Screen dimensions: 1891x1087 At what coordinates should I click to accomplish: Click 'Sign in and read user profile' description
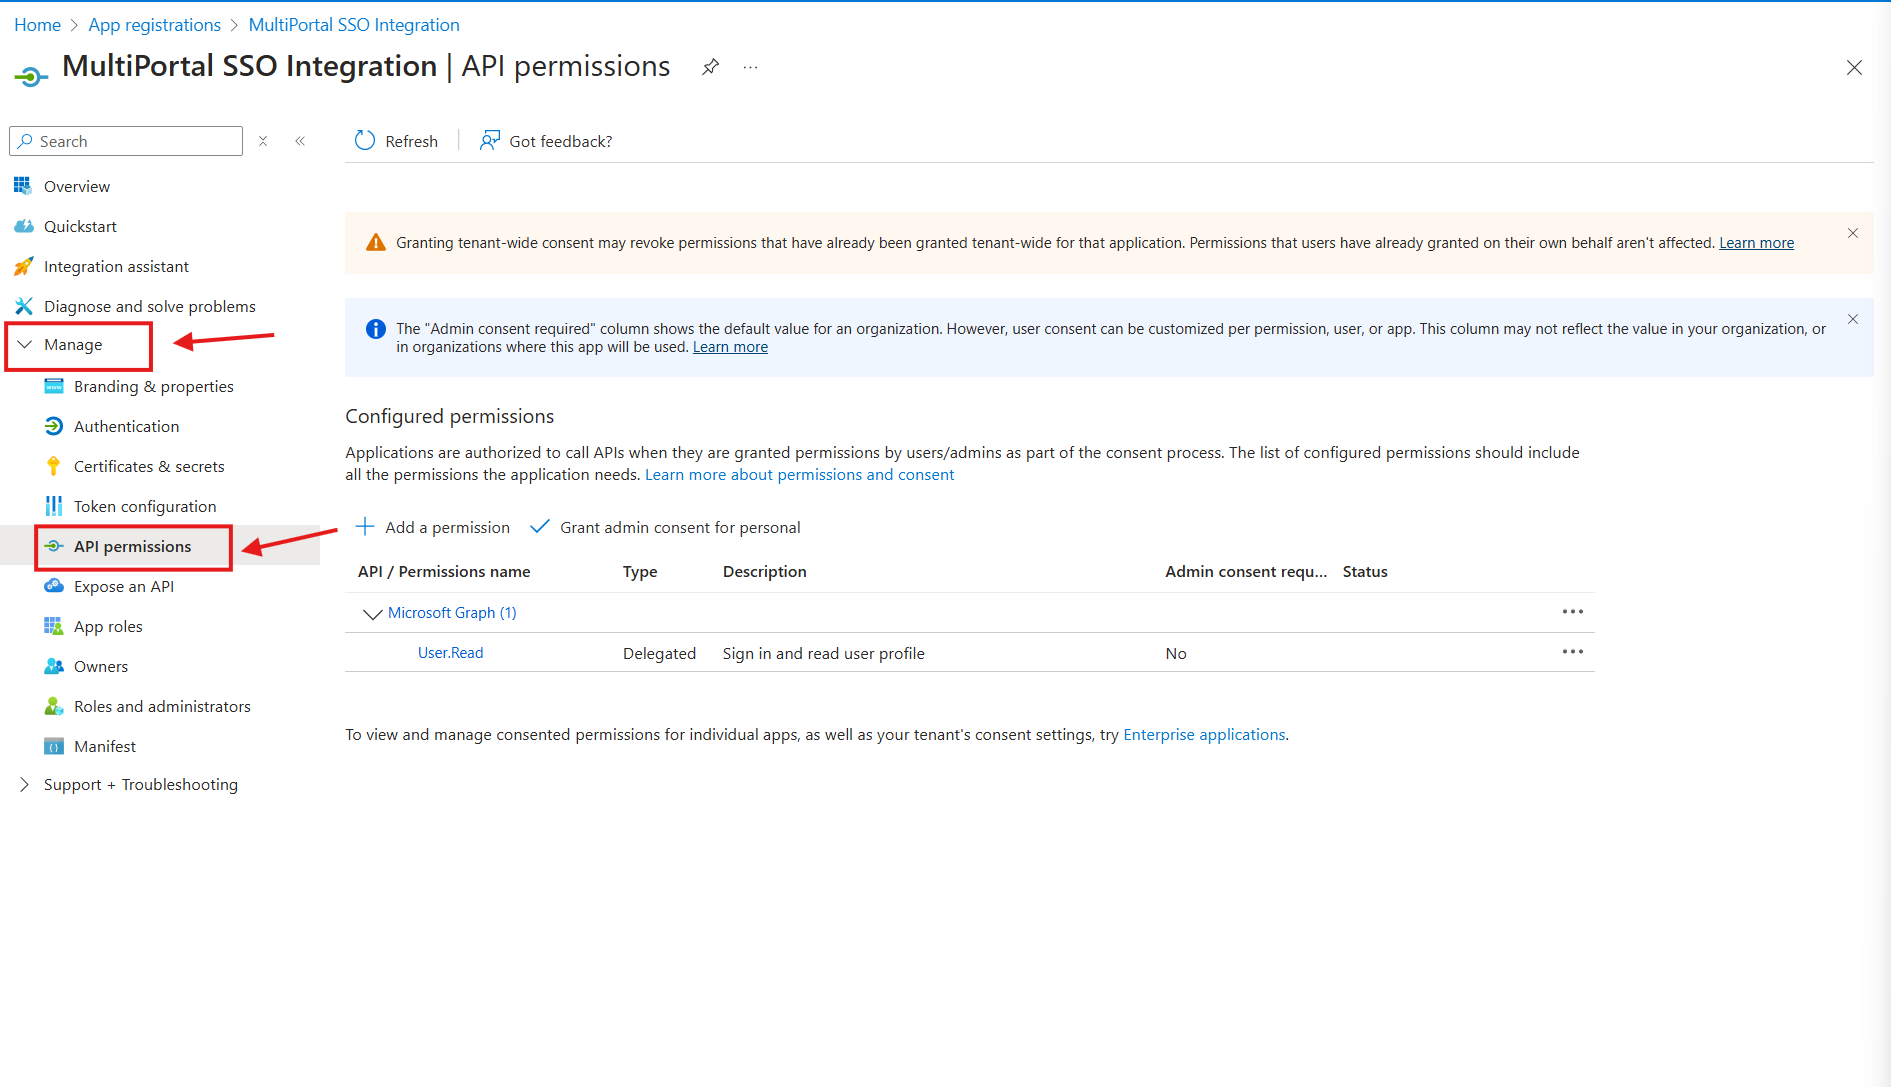823,653
